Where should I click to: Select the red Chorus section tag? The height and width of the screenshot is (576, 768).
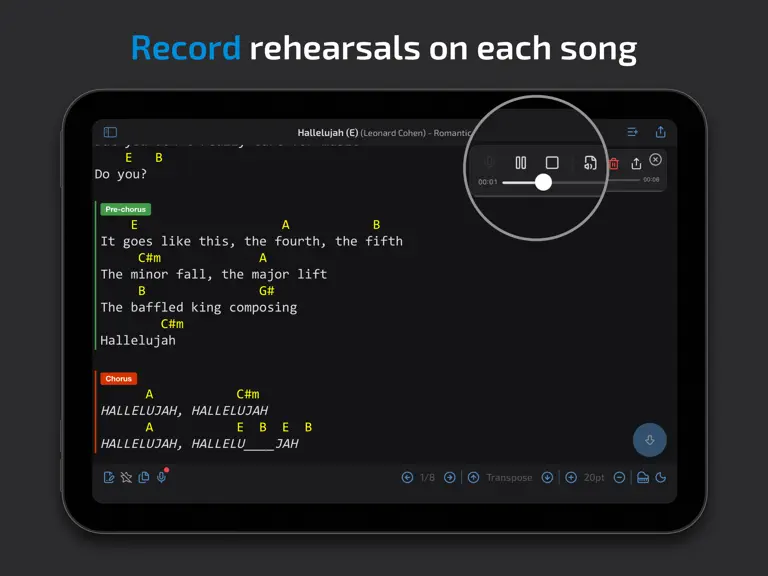pos(119,379)
